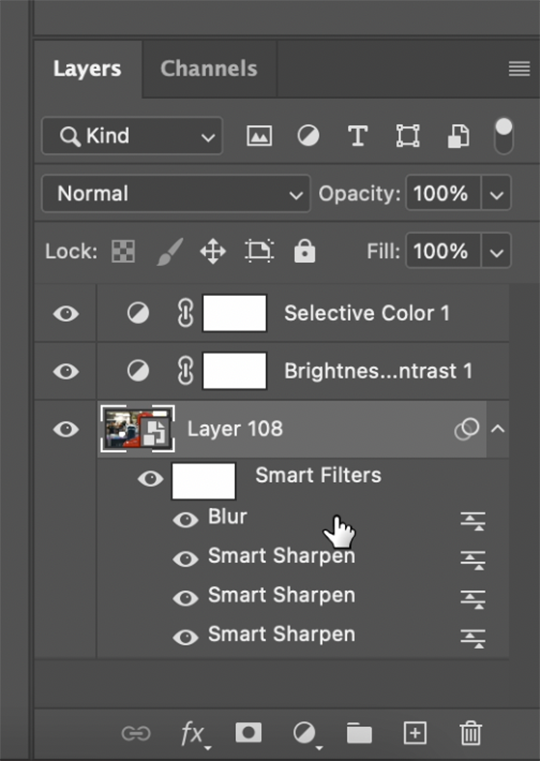The width and height of the screenshot is (540, 761).
Task: Open the Kind filter type dropdown
Action: click(132, 136)
